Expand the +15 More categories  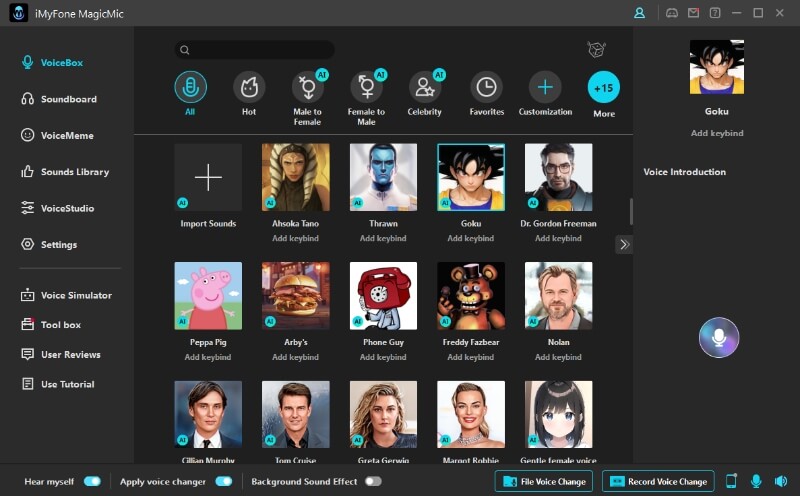[604, 87]
